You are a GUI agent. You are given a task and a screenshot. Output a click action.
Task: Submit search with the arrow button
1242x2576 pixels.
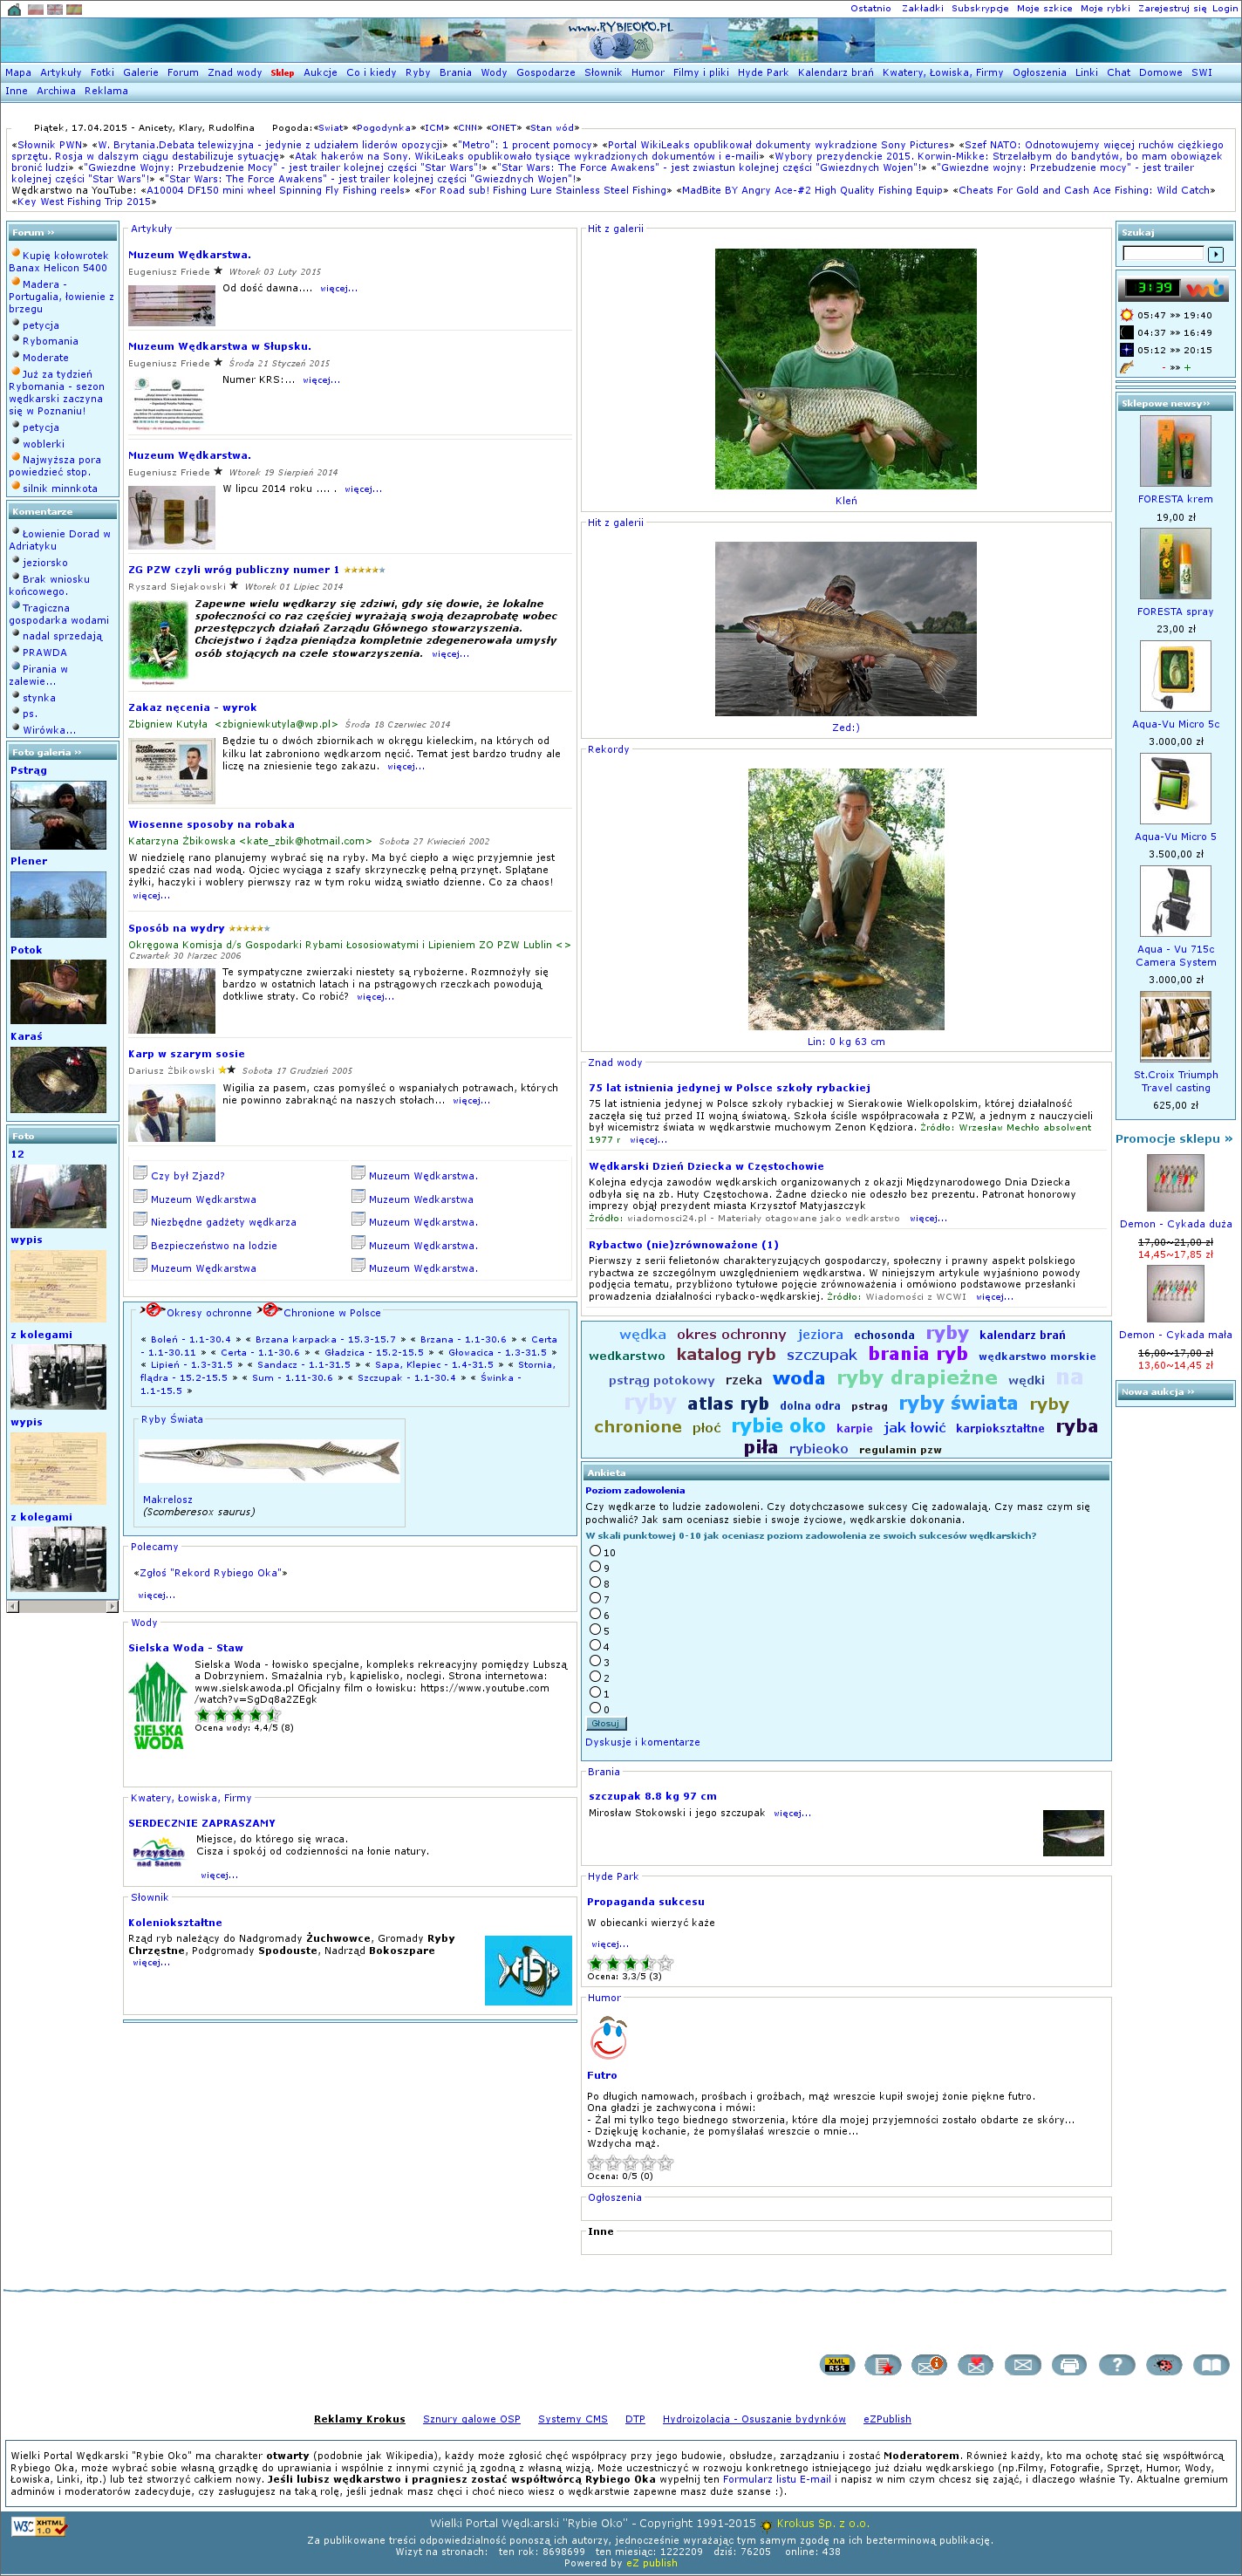tap(1215, 254)
